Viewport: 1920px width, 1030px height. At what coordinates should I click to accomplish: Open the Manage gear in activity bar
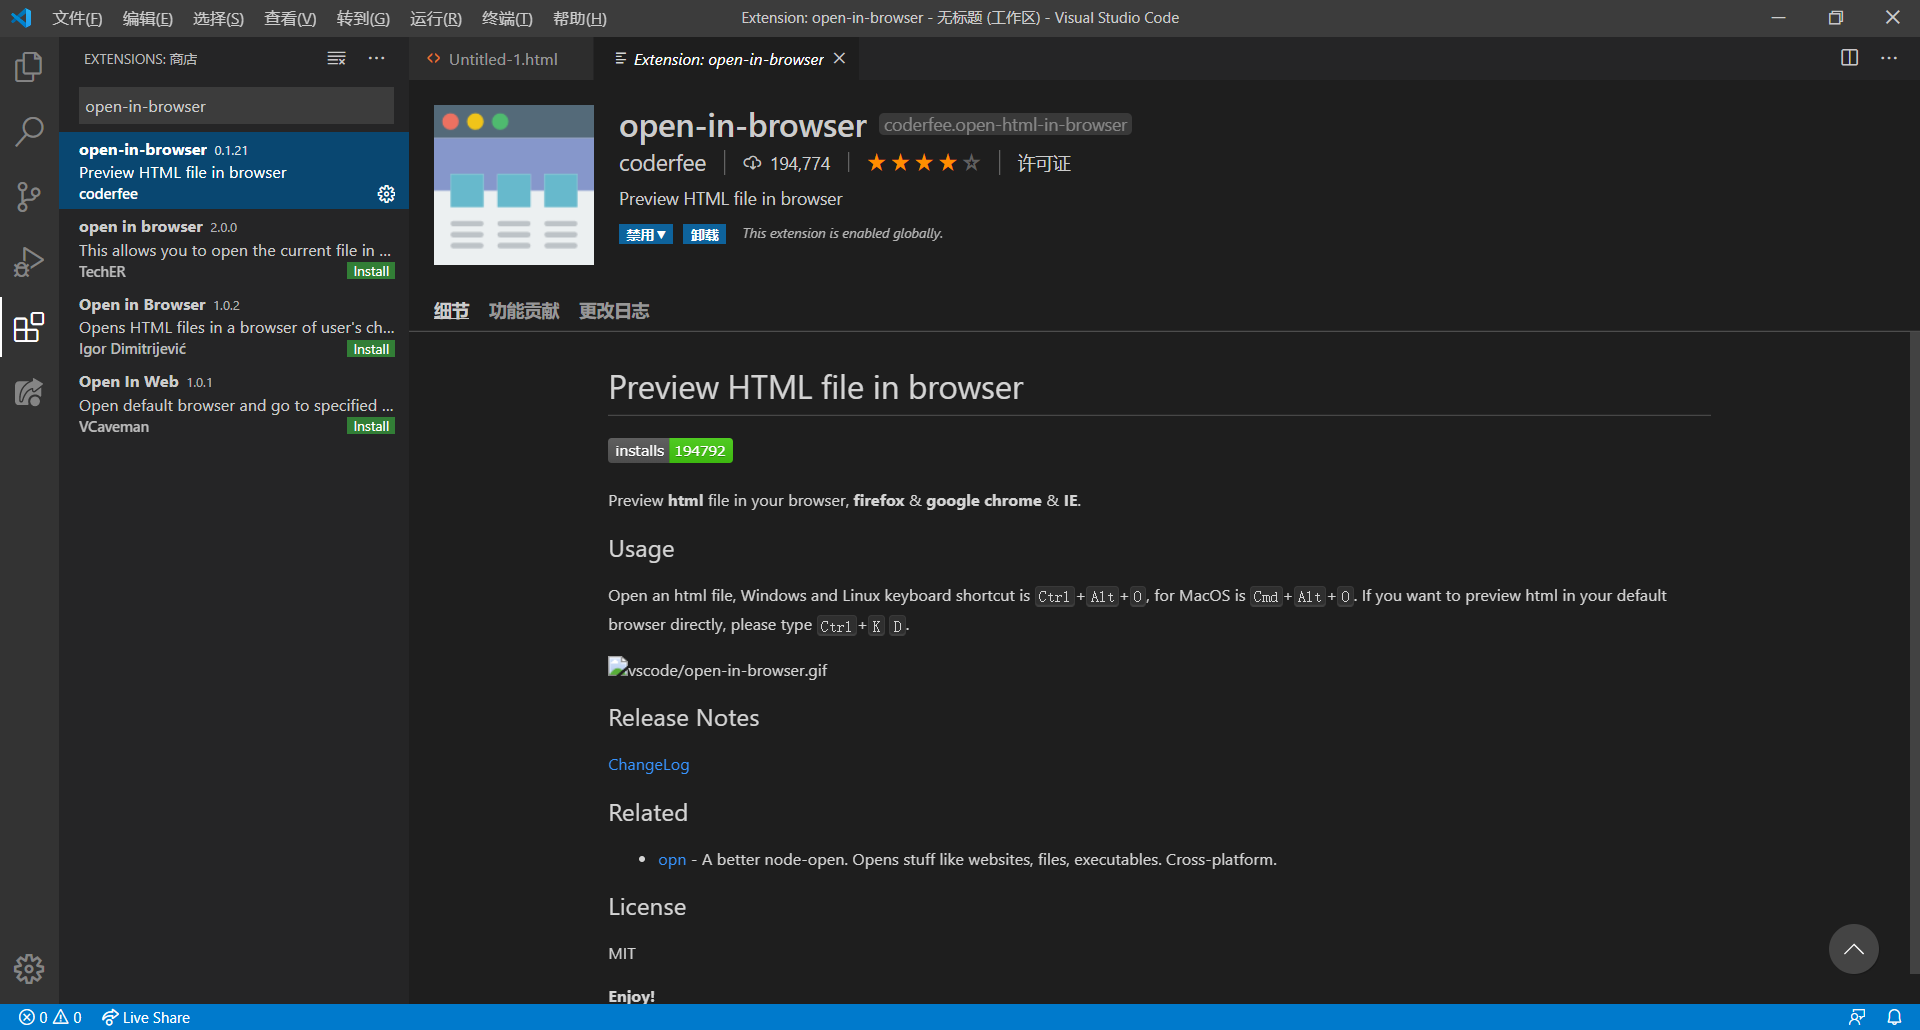click(x=29, y=968)
